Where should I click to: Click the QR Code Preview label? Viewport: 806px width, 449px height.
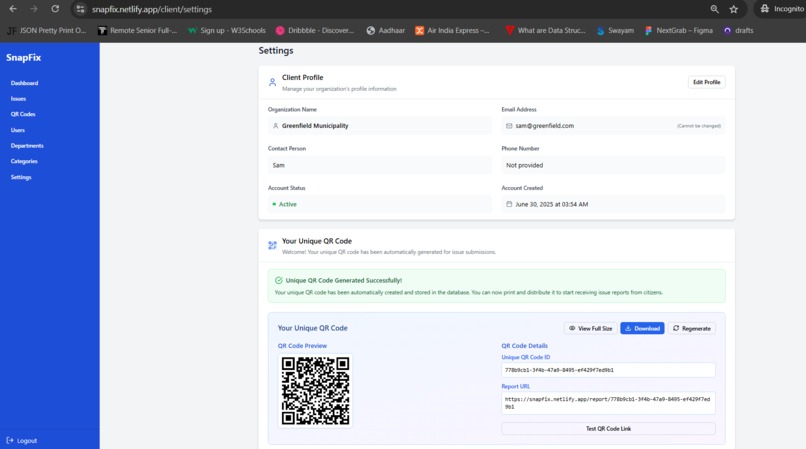click(x=302, y=346)
